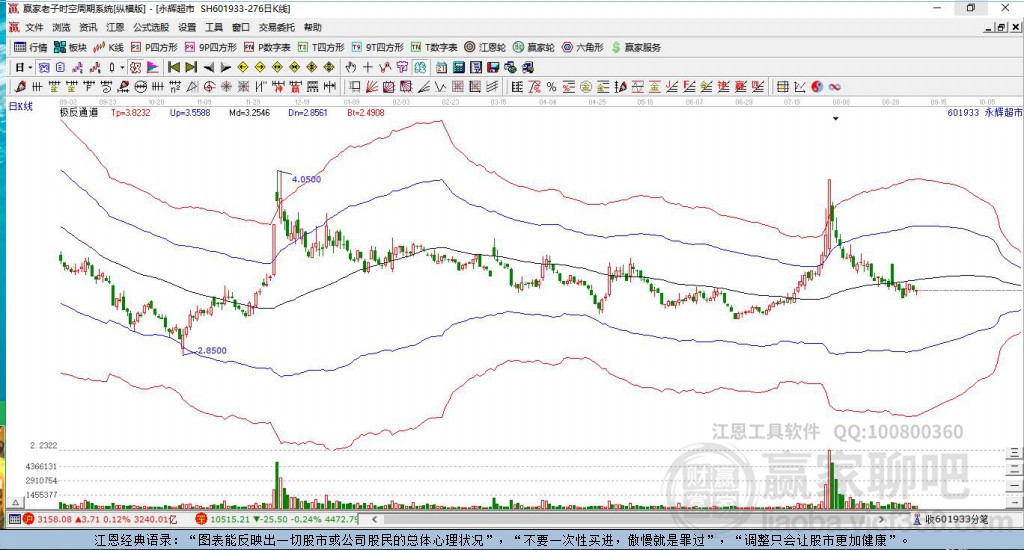Open the 六角形 hexagon tool
This screenshot has width=1024, height=550.
pyautogui.click(x=583, y=47)
